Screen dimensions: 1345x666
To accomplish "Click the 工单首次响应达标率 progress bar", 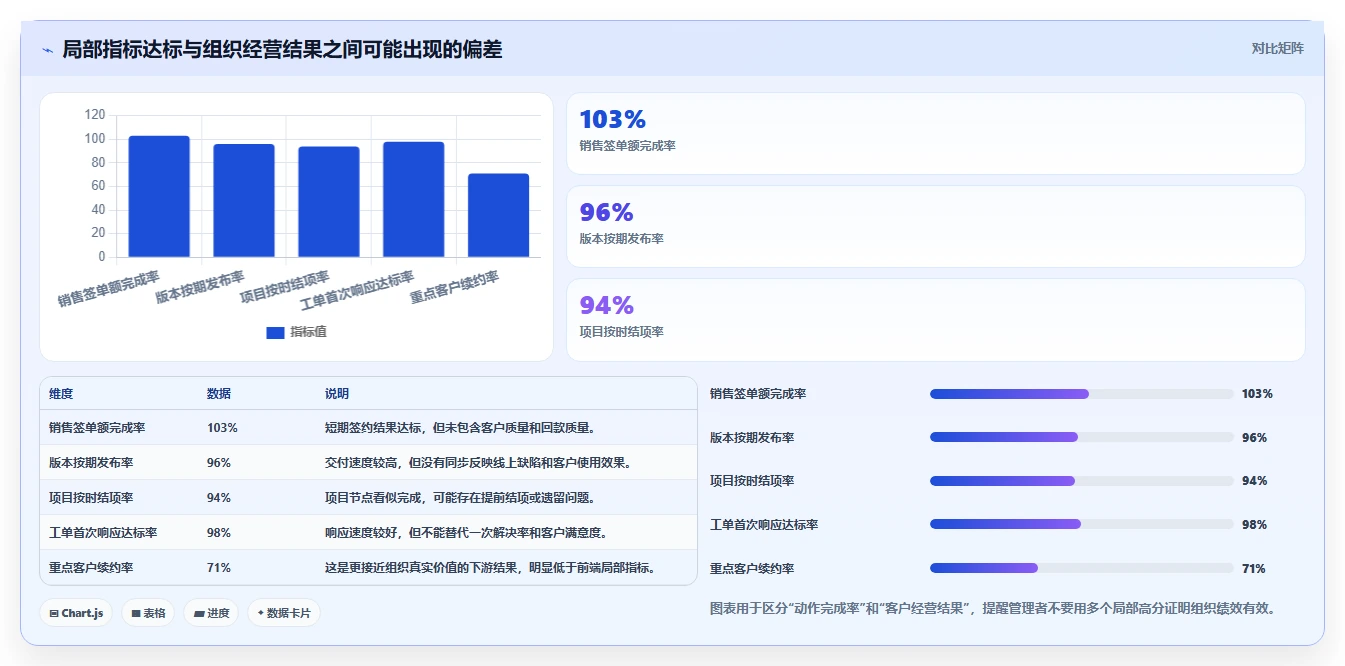I will click(x=1082, y=524).
